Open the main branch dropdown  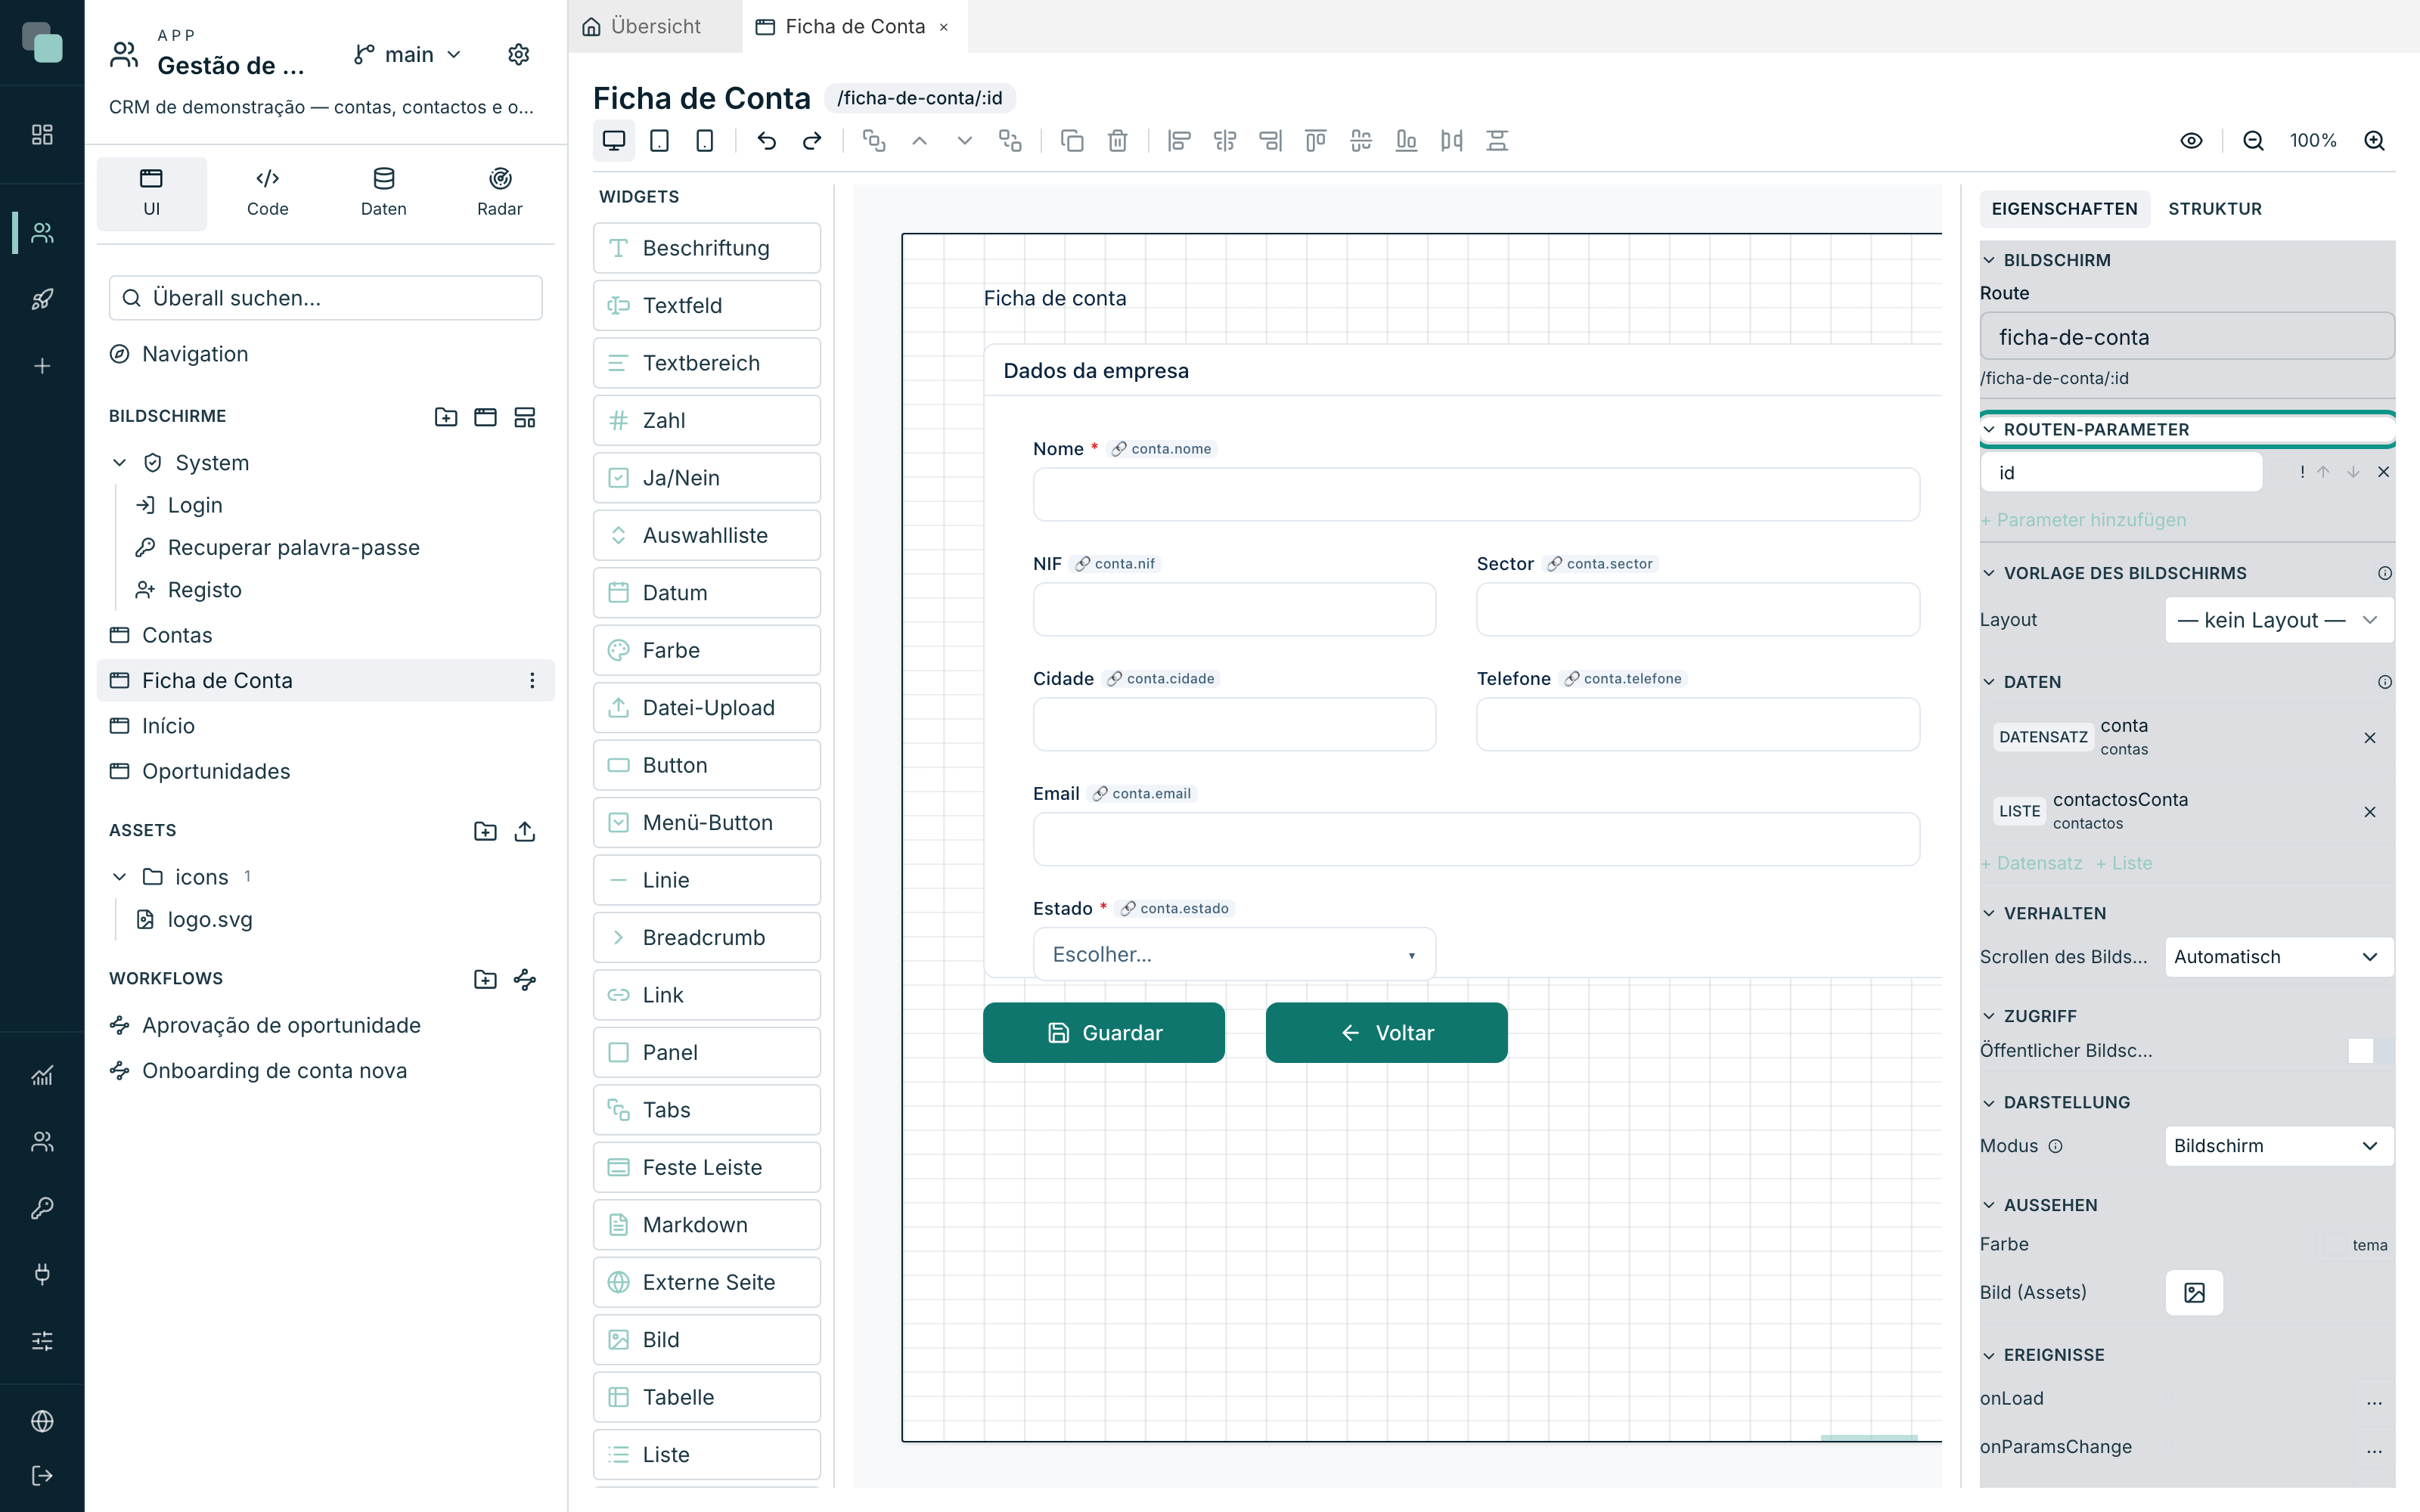408,54
